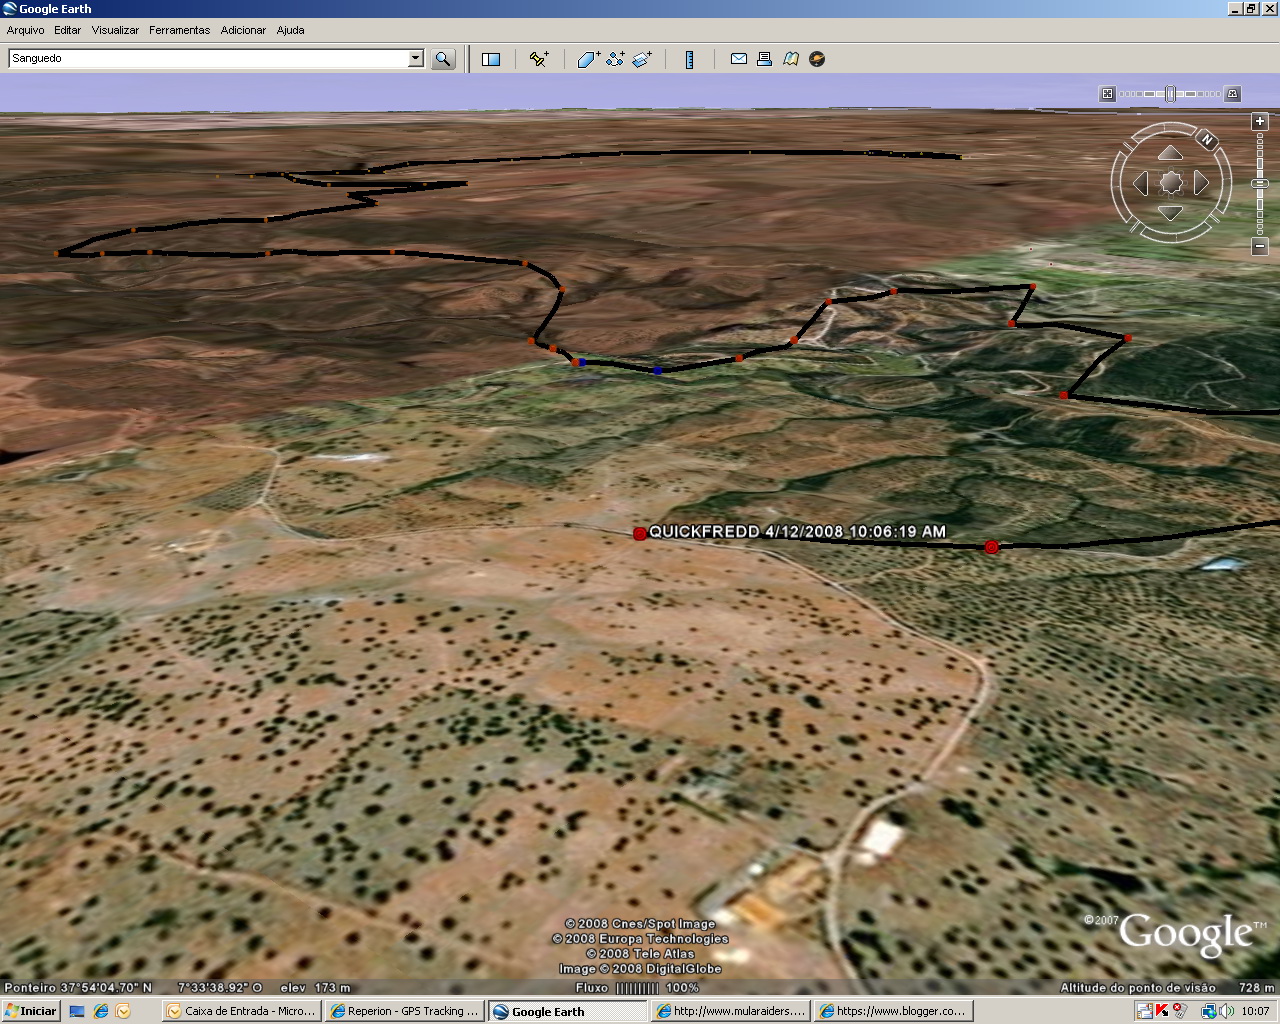Switch between Sky and Earth view

point(817,59)
